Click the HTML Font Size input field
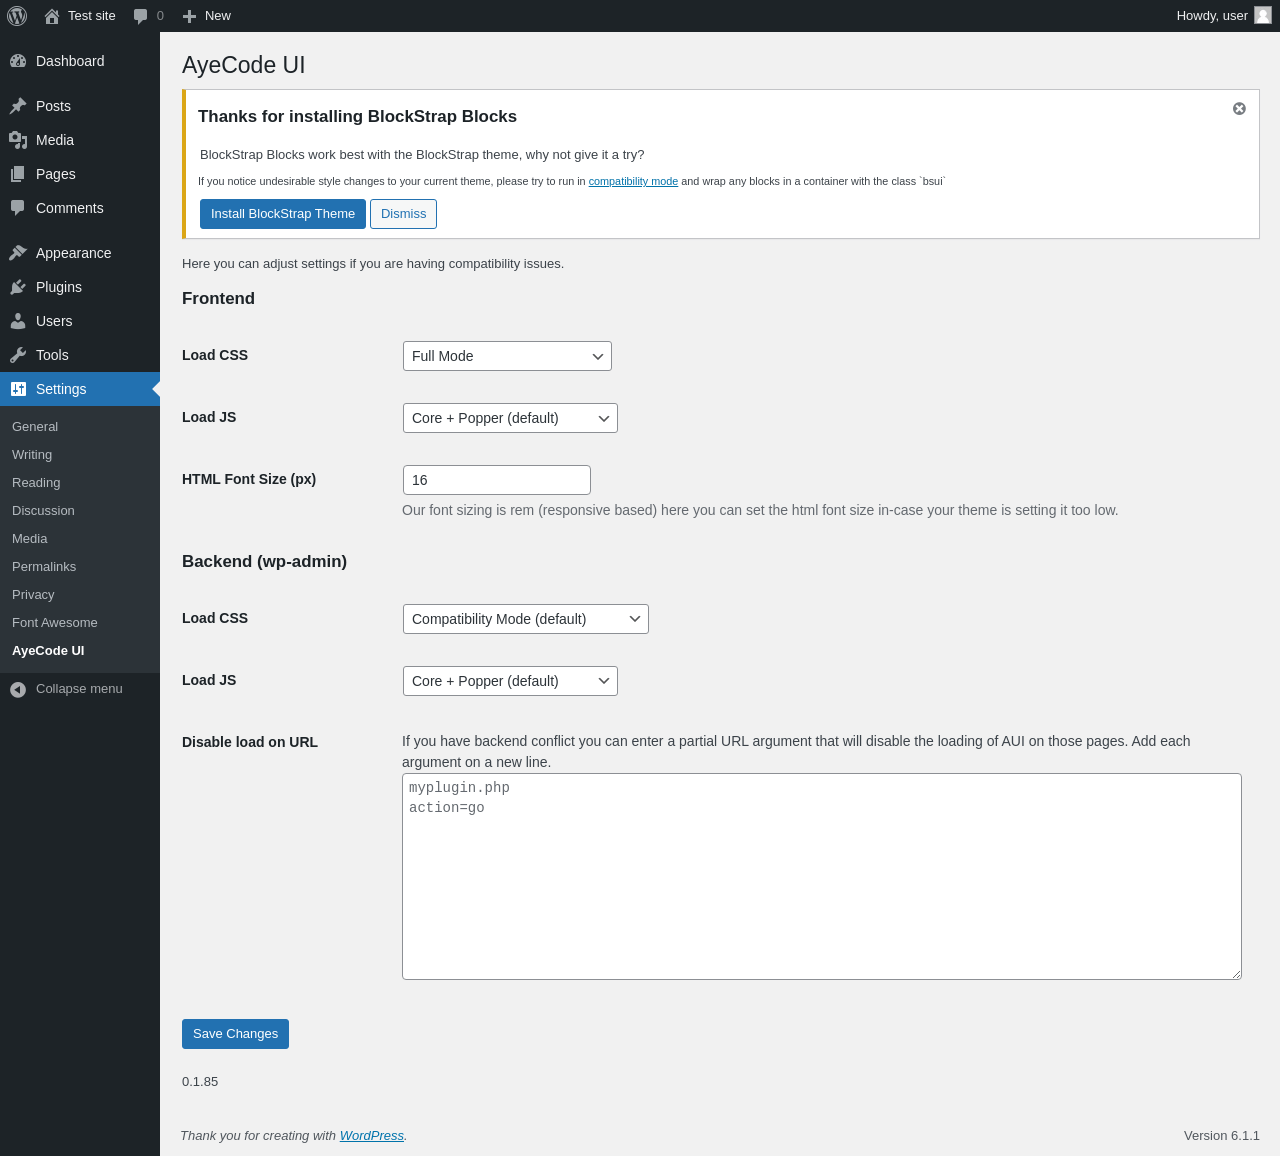 [x=497, y=480]
